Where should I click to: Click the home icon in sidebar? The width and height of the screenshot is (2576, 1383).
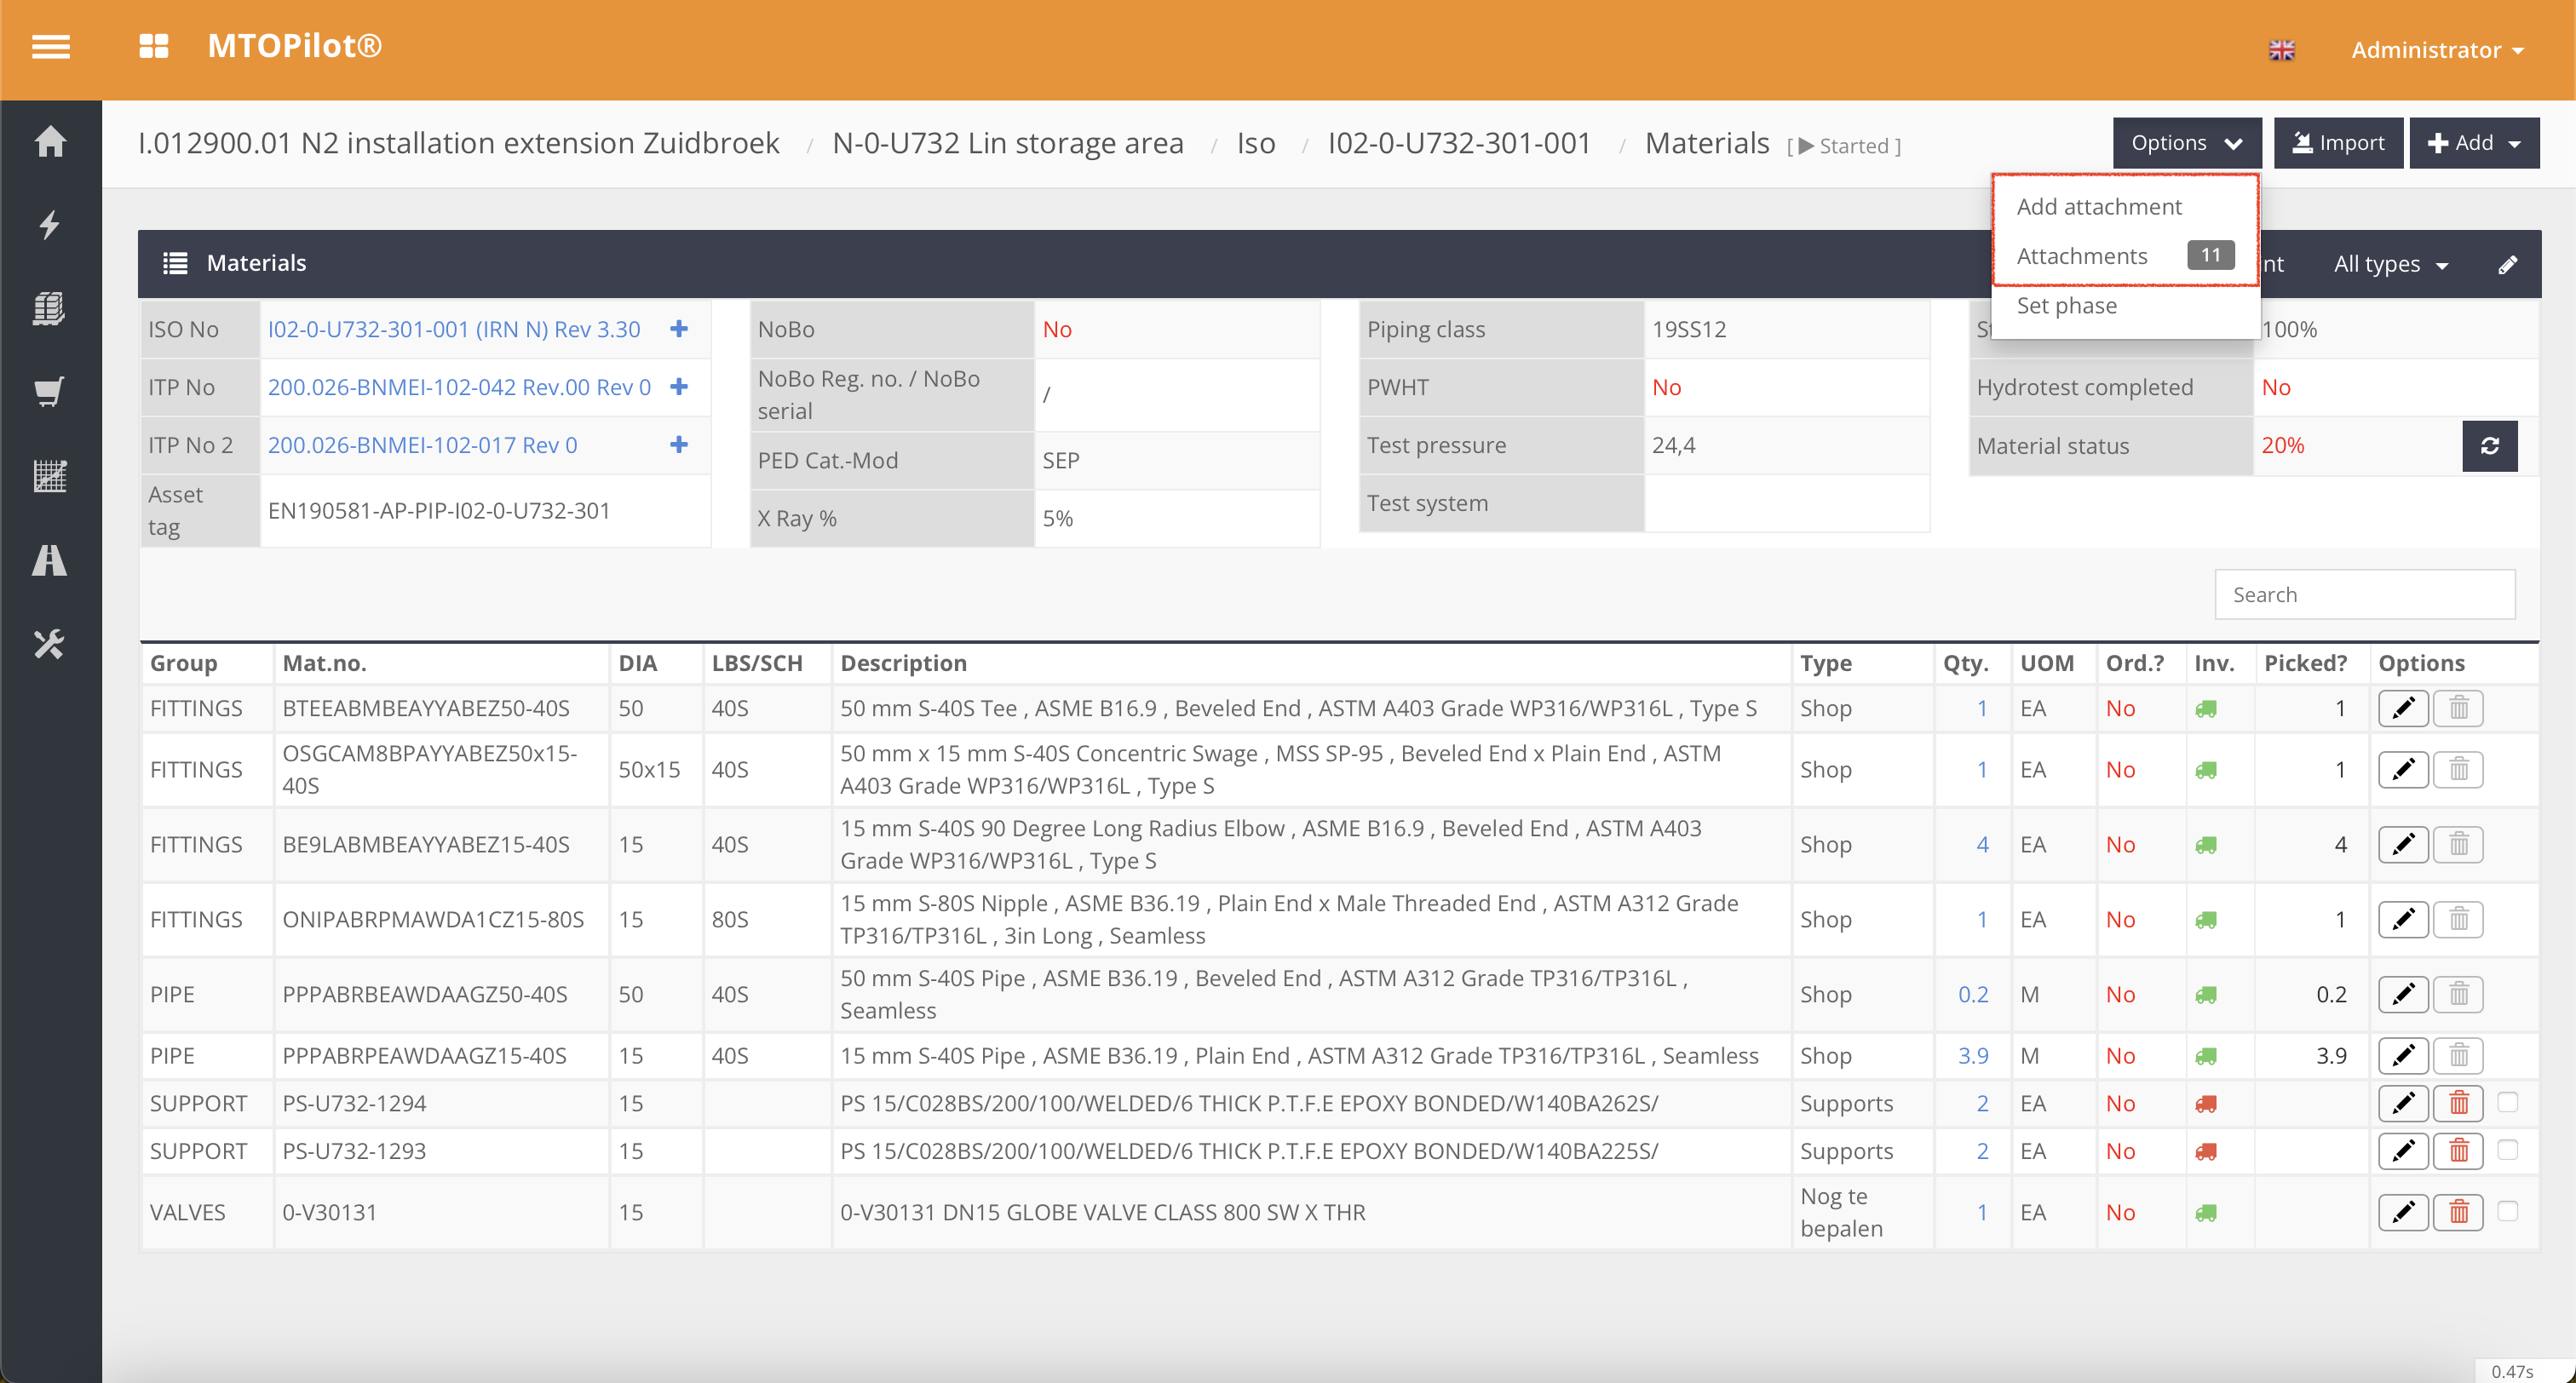[x=50, y=141]
